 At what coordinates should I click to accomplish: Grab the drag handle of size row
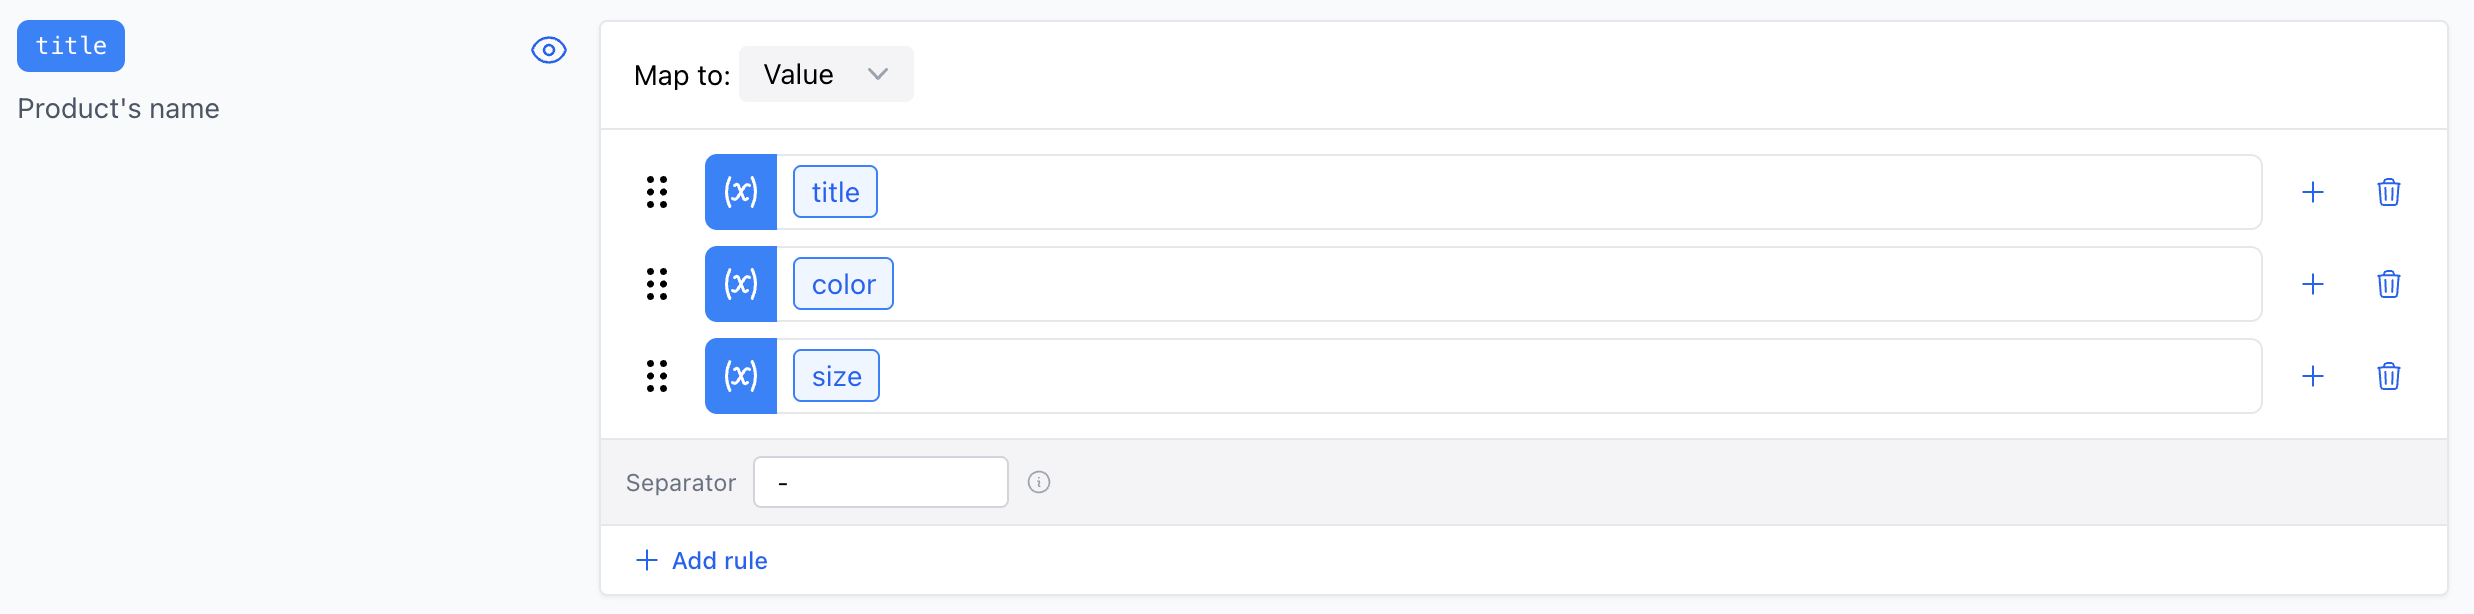[657, 376]
